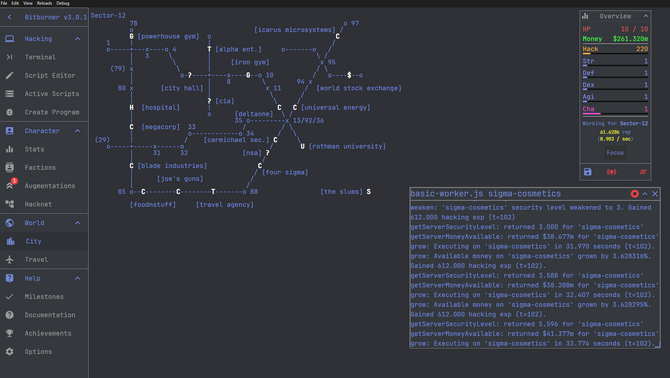The width and height of the screenshot is (670, 378).
Task: Open the File menu
Action: [4, 3]
